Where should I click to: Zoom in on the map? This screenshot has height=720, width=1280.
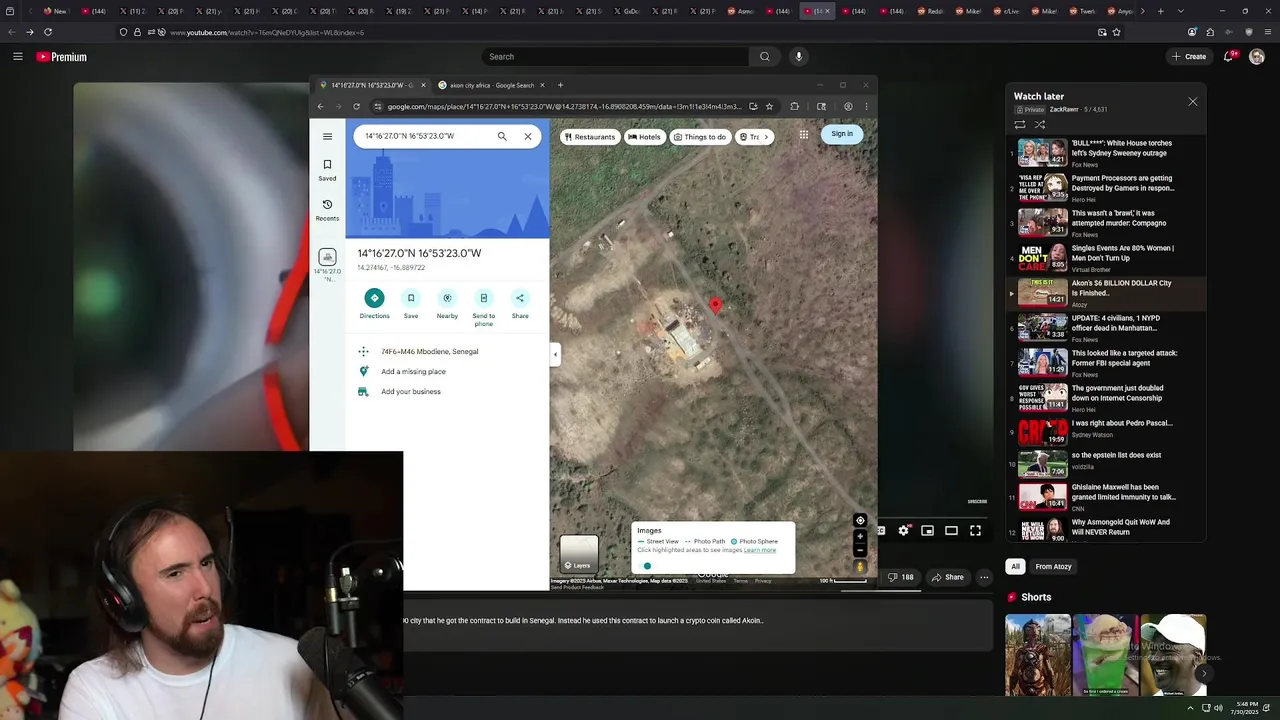[860, 537]
